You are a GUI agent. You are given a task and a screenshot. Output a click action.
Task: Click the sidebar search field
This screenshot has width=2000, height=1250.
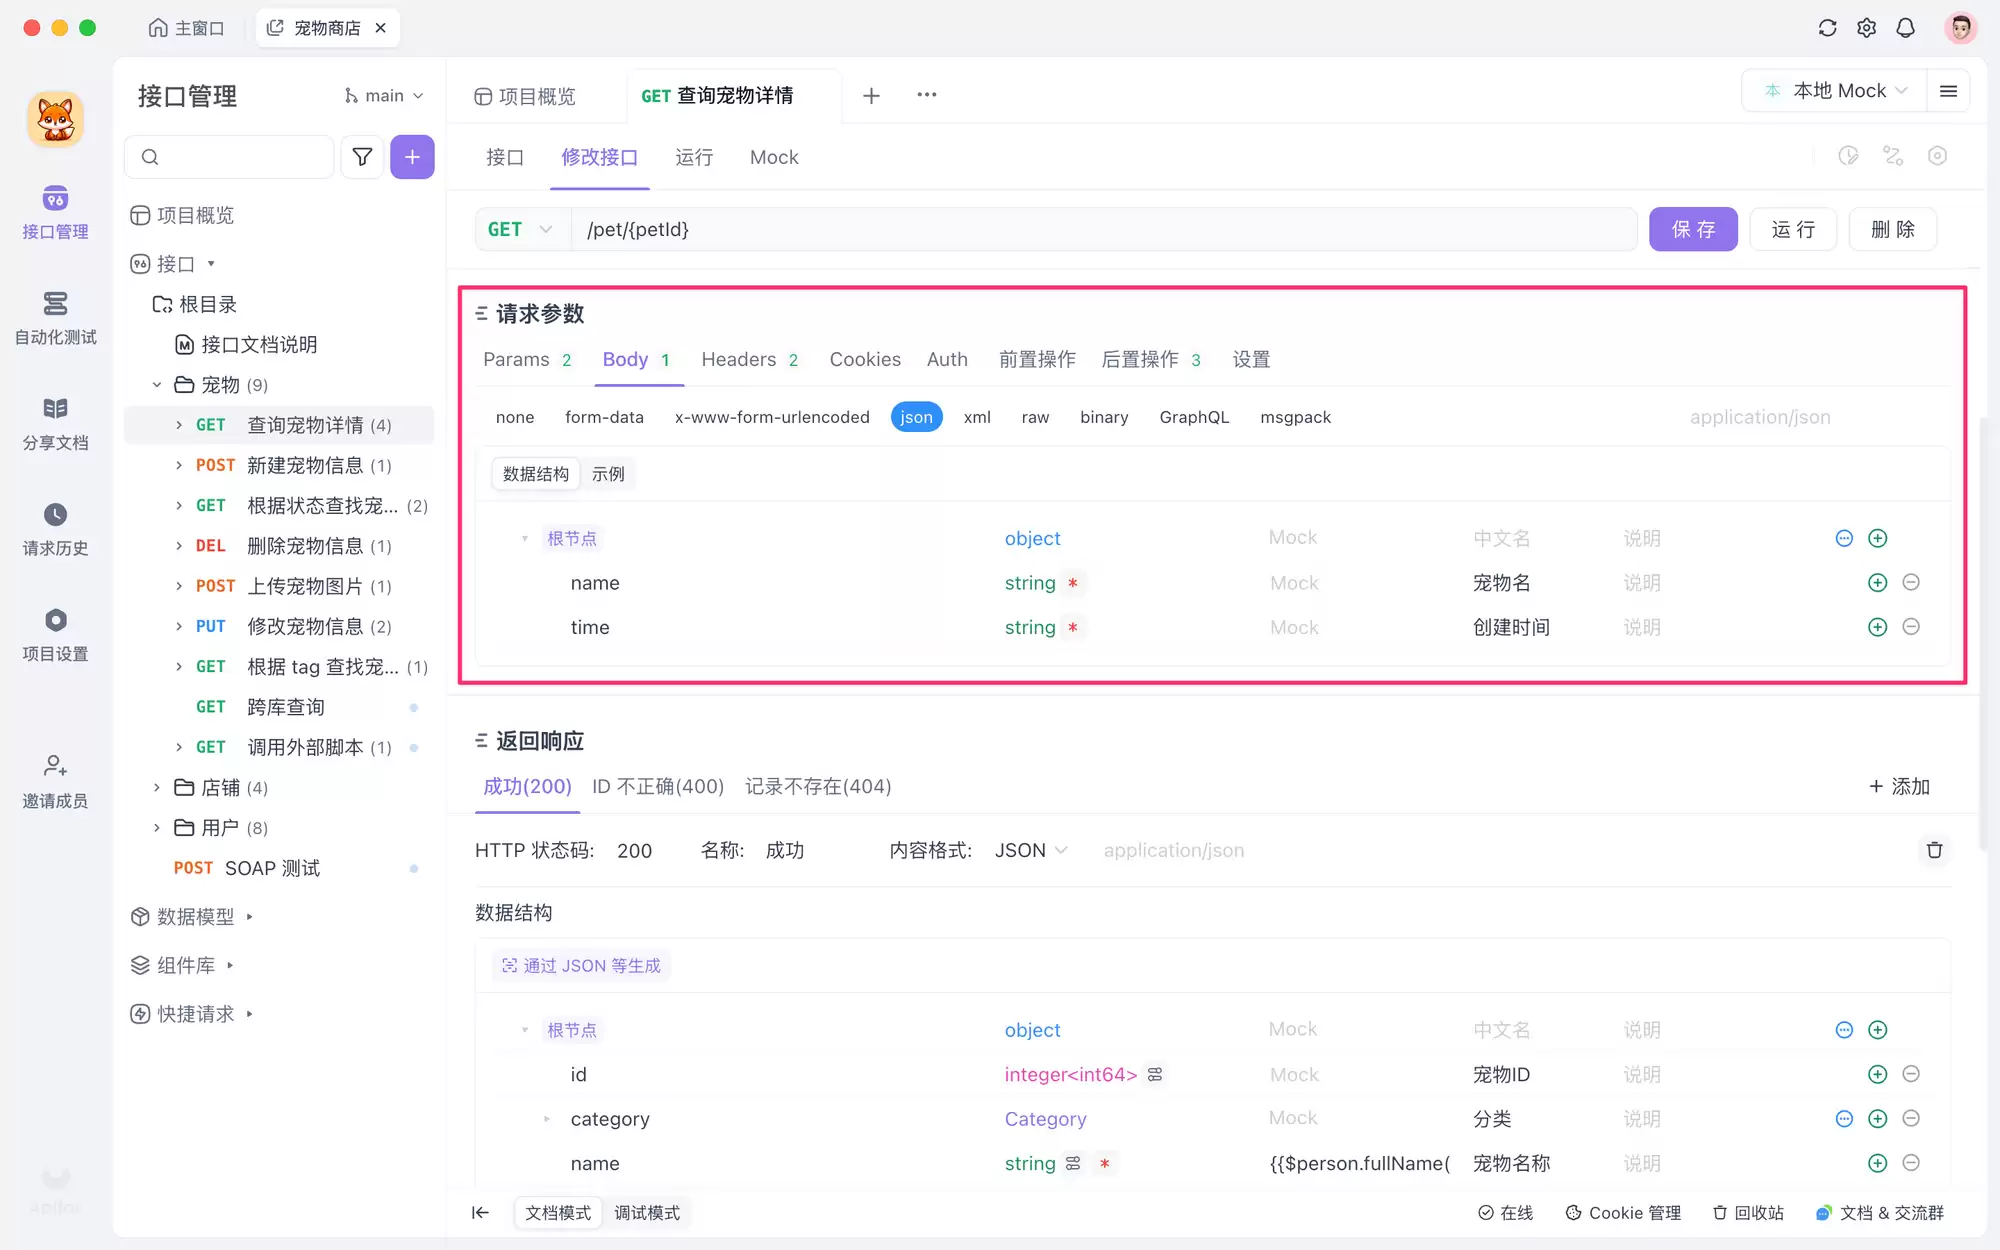[x=229, y=157]
